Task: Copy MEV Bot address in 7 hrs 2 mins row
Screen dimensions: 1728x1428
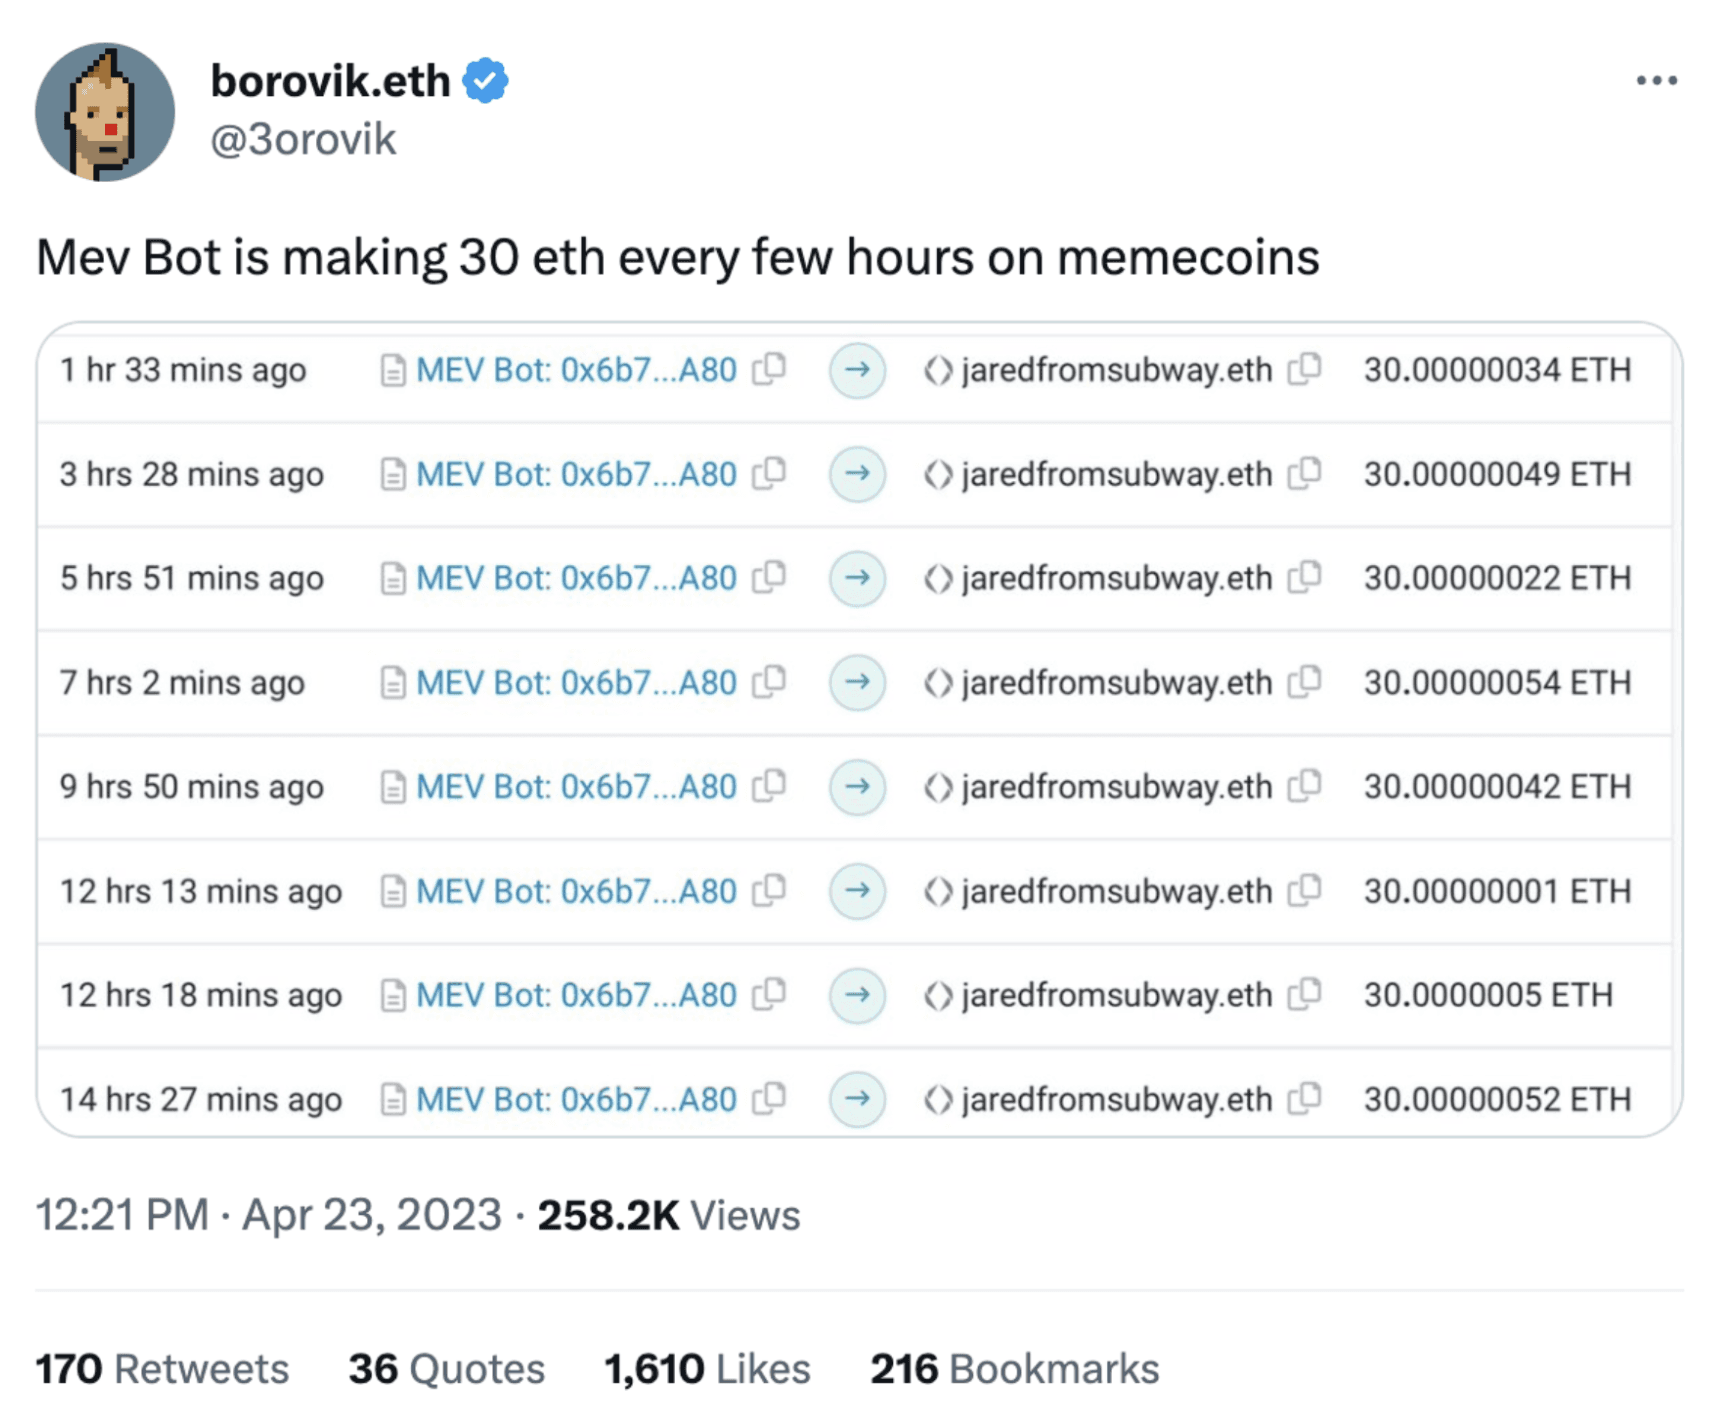Action: (769, 682)
